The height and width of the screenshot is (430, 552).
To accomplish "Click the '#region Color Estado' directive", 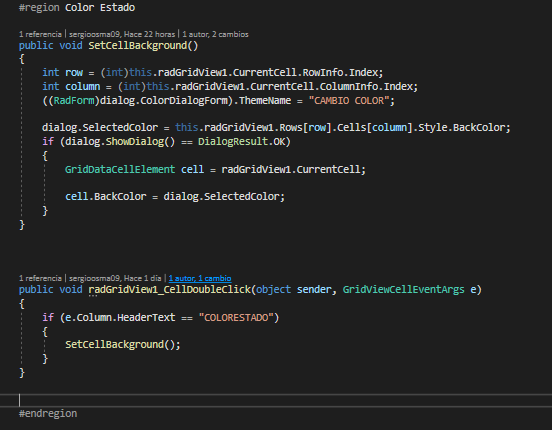I will (x=77, y=7).
